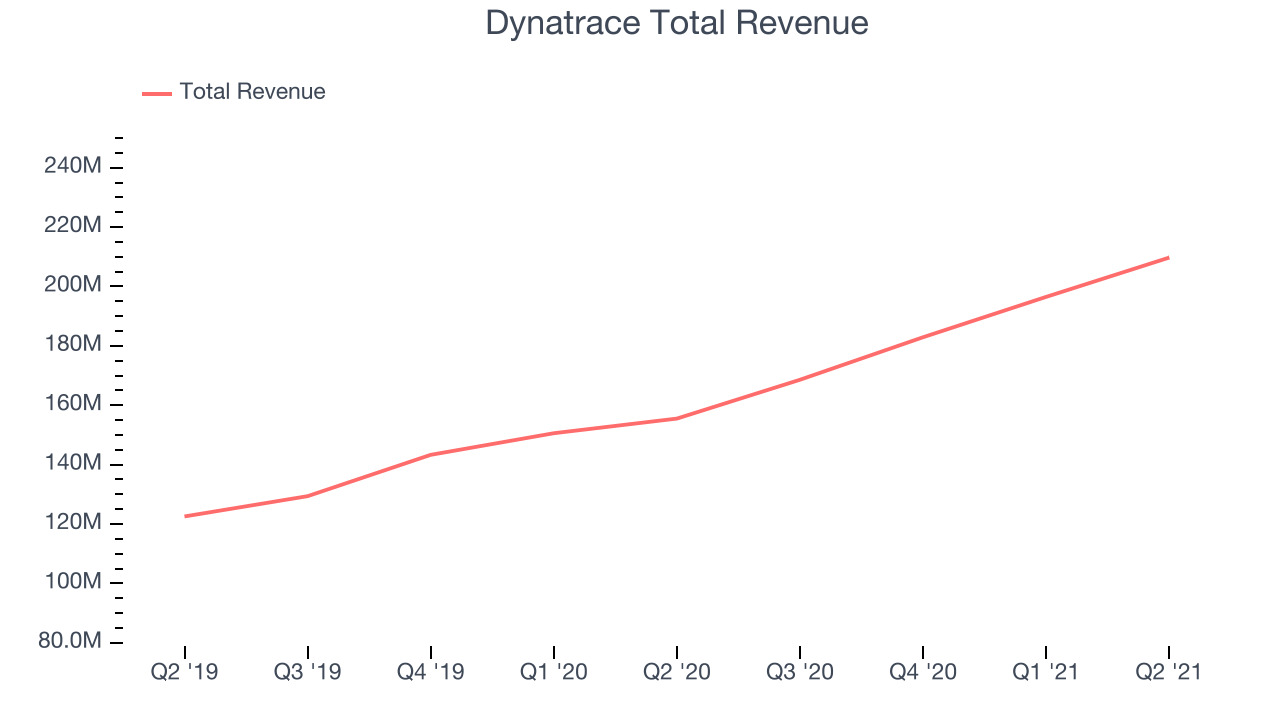This screenshot has width=1280, height=720.
Task: Click the Q4 '19 x-axis label
Action: [x=430, y=672]
